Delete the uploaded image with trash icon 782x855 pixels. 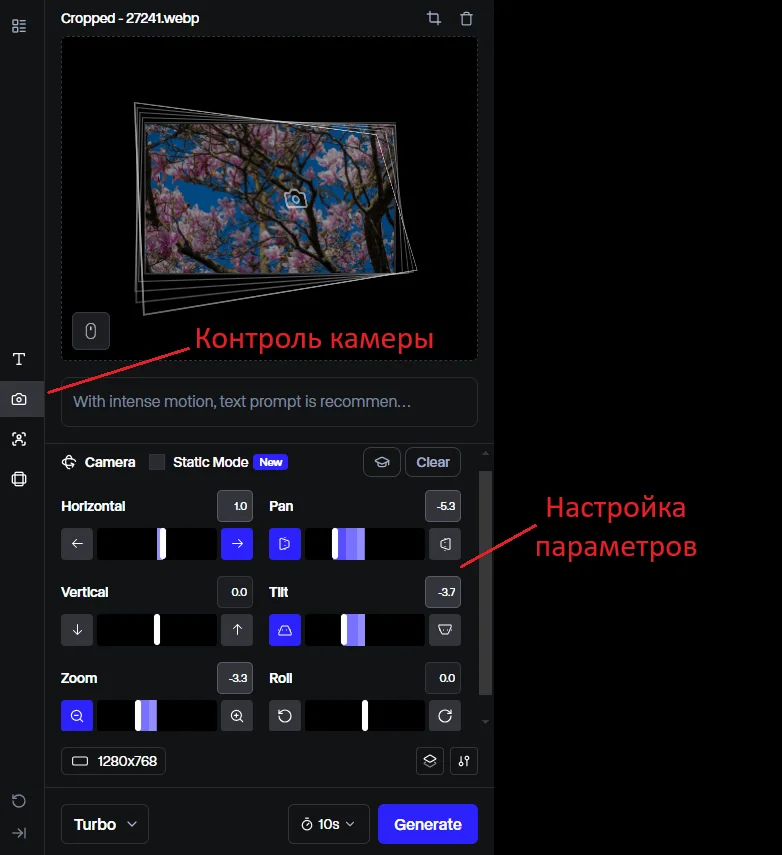click(466, 18)
